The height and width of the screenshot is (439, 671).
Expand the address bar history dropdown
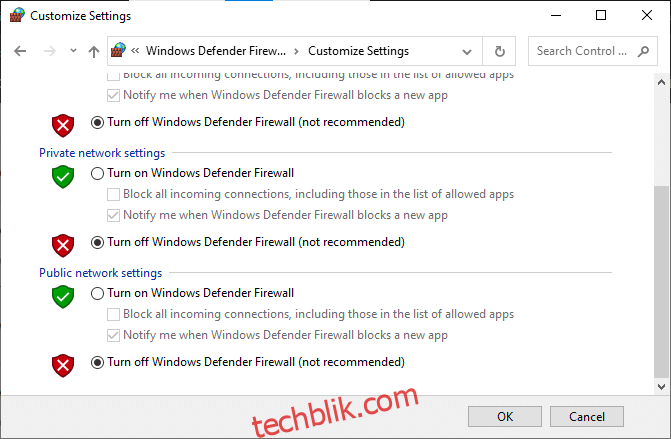click(467, 52)
